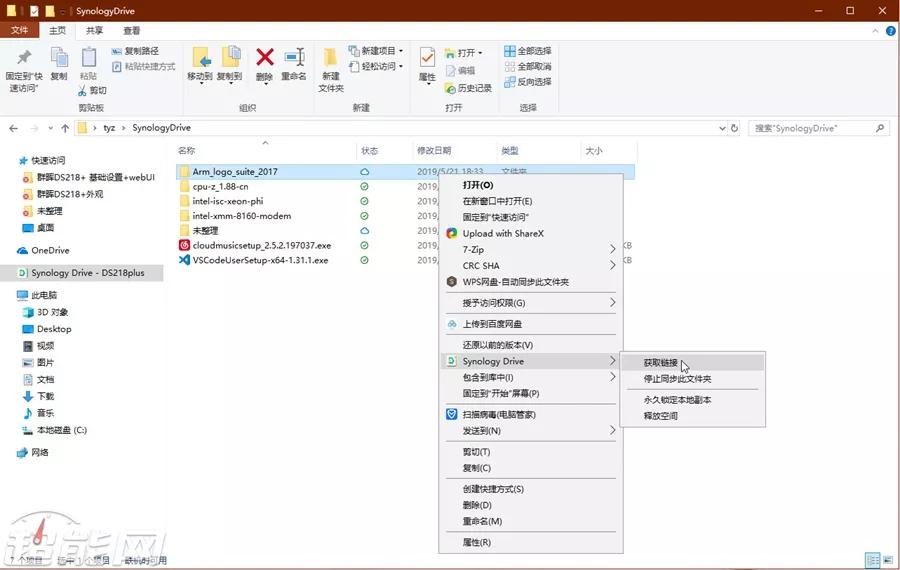The width and height of the screenshot is (900, 570).
Task: Click the Up one level arrow
Action: pyautogui.click(x=65, y=128)
